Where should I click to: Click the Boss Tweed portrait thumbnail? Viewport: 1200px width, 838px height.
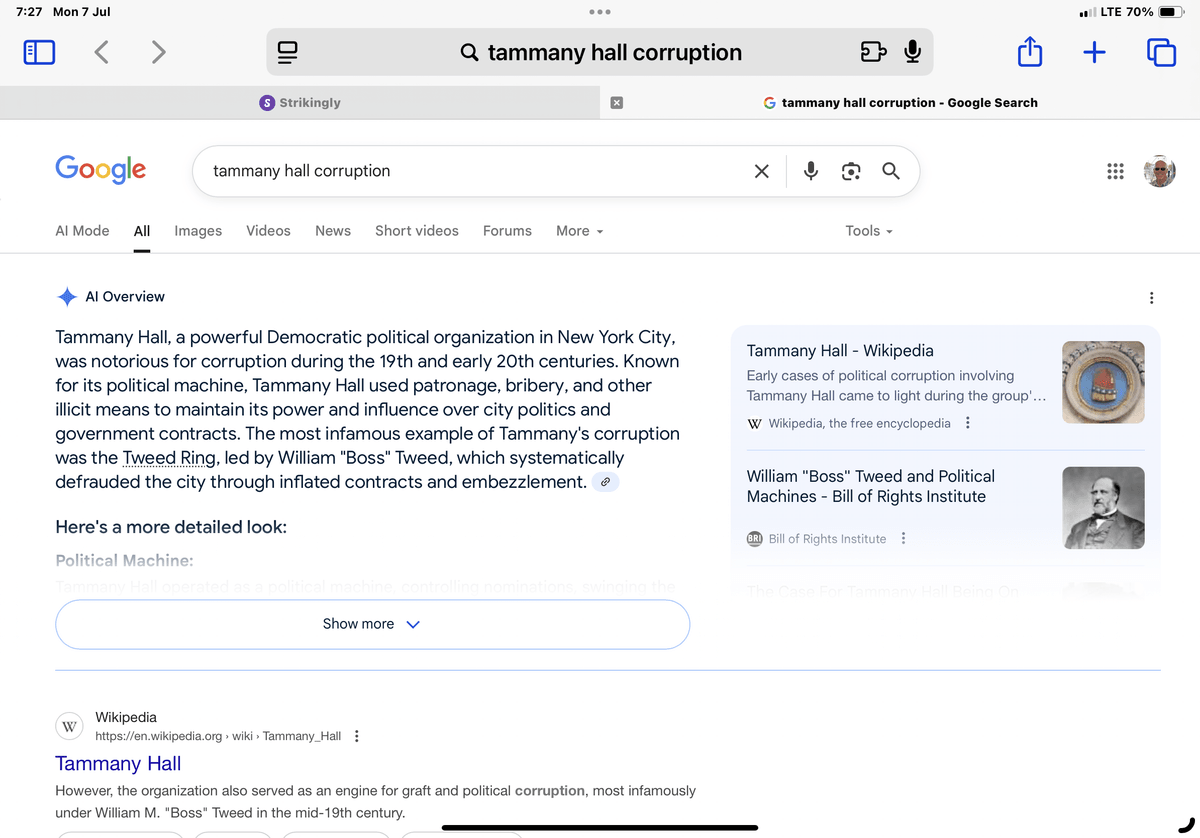(x=1103, y=507)
